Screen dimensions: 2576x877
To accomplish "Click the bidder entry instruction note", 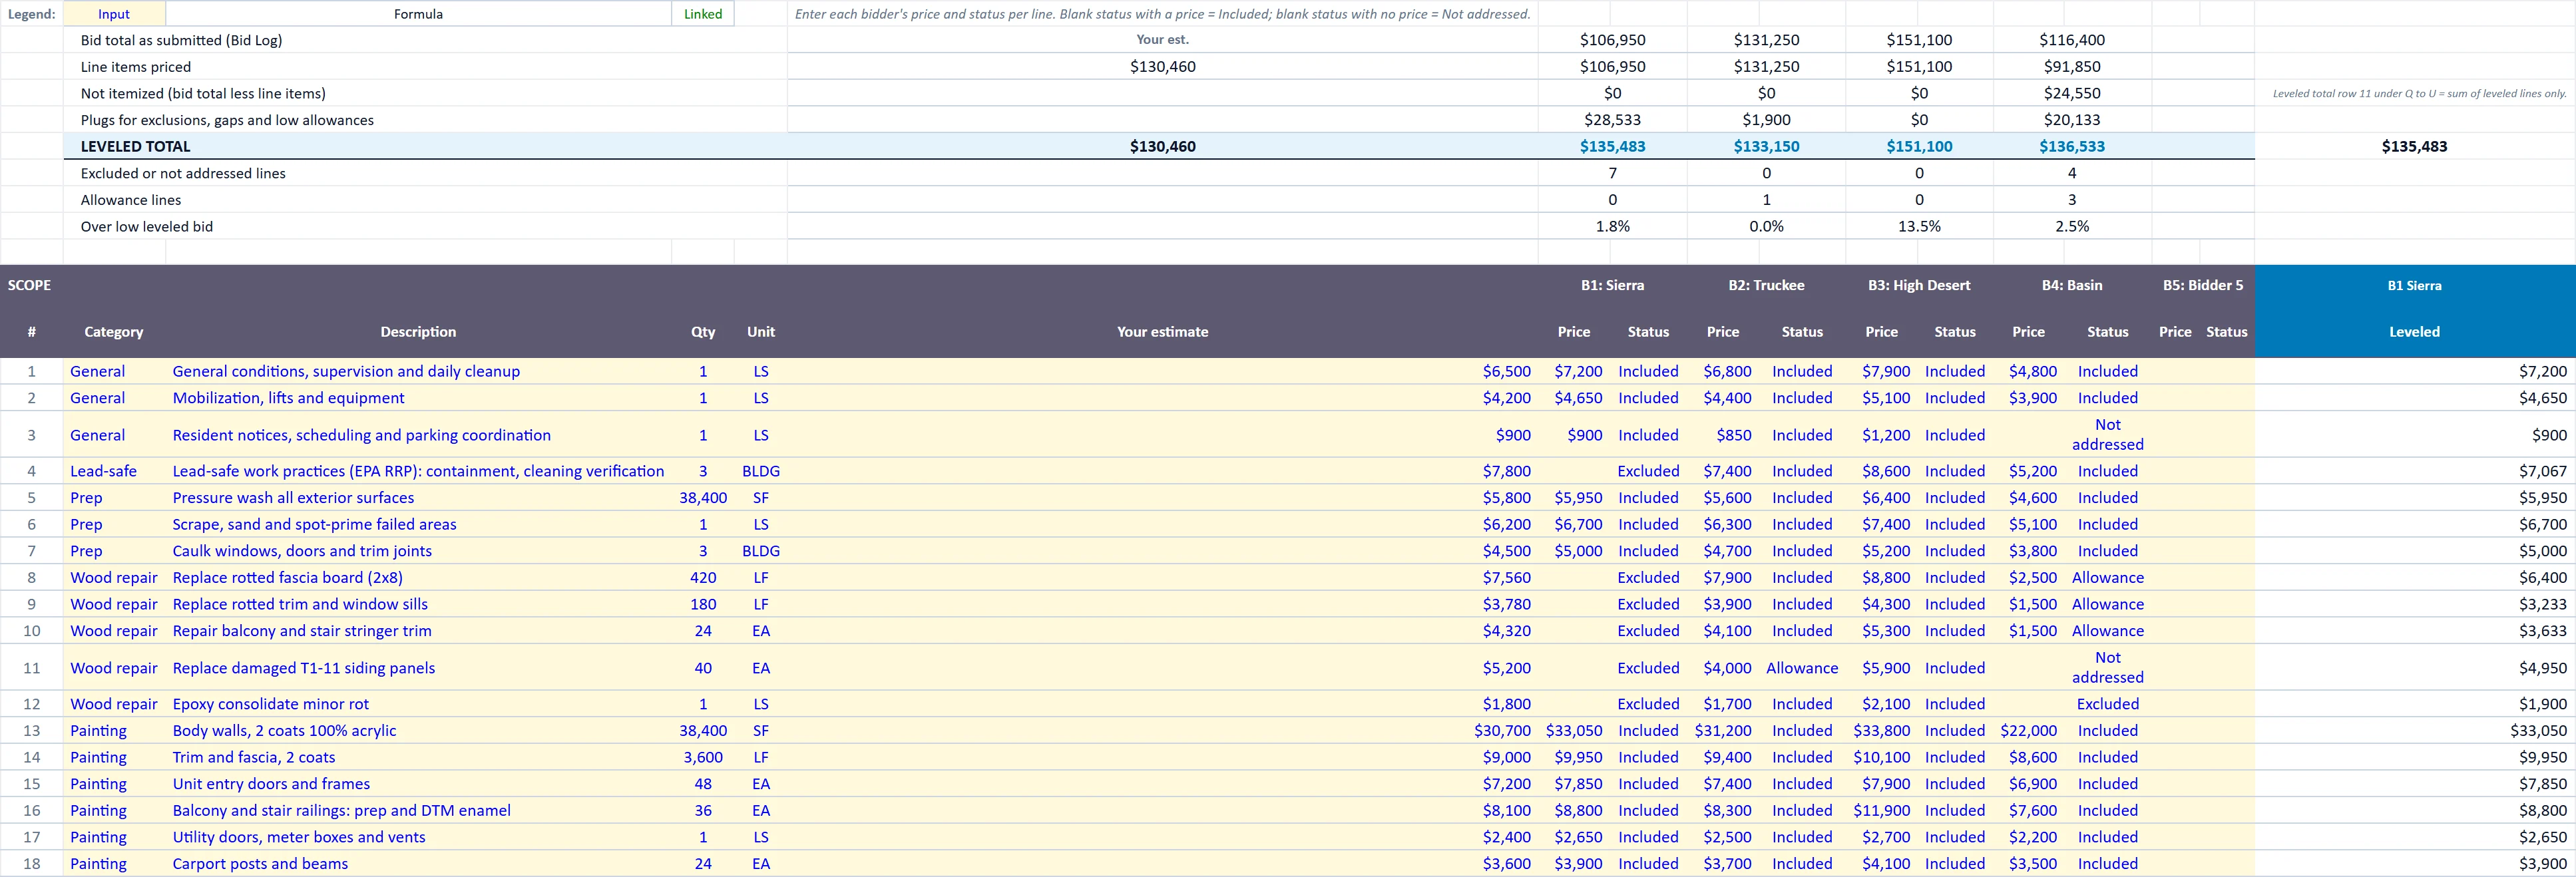I will click(1162, 14).
